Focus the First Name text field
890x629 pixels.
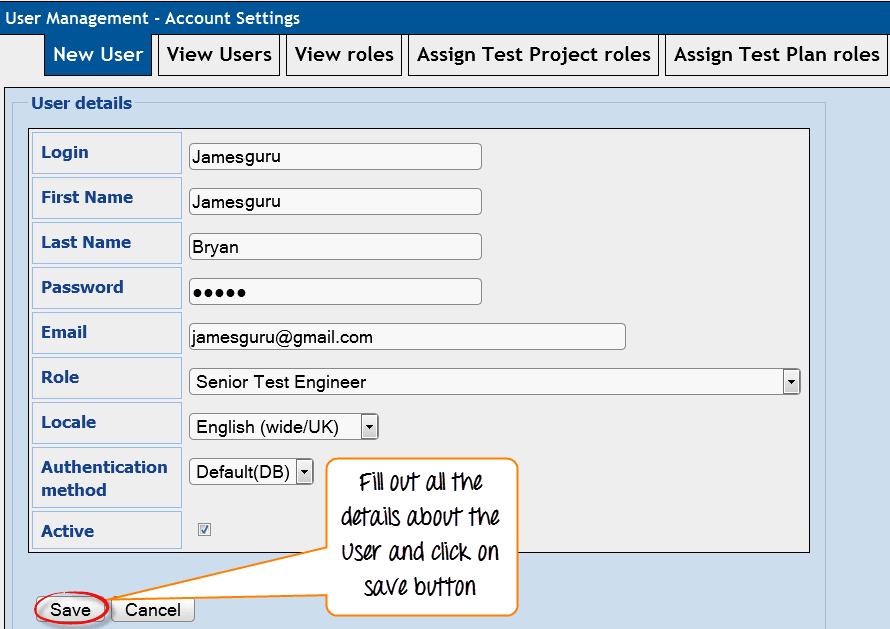pyautogui.click(x=335, y=202)
